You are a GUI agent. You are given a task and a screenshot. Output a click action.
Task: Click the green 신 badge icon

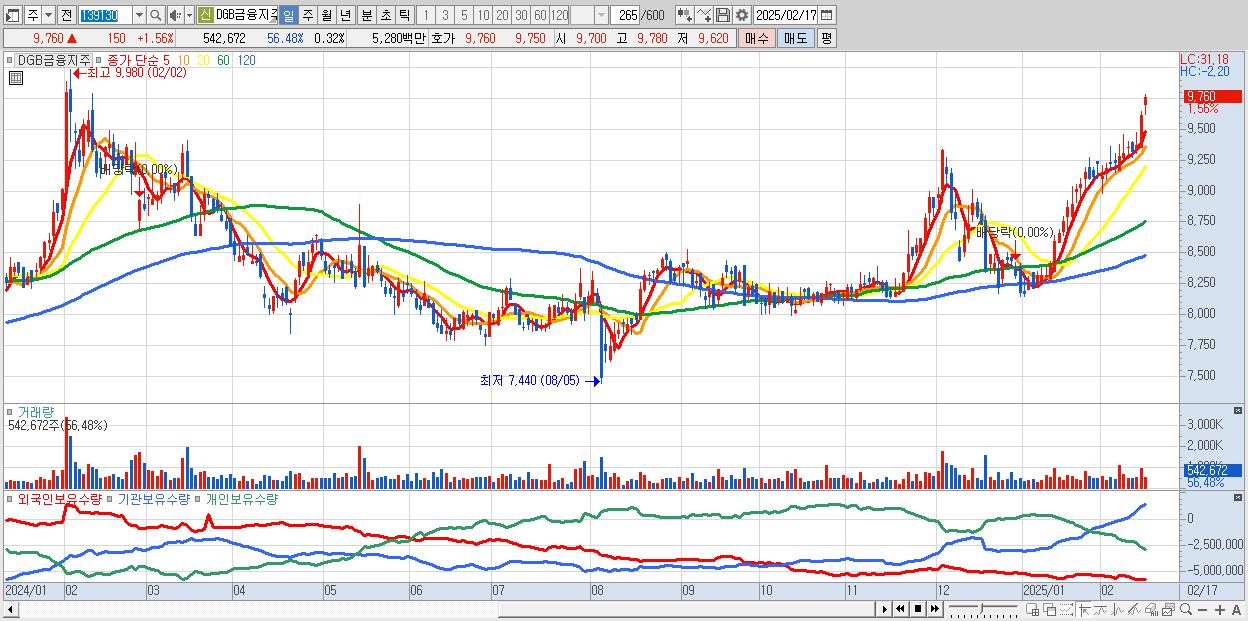click(x=206, y=15)
